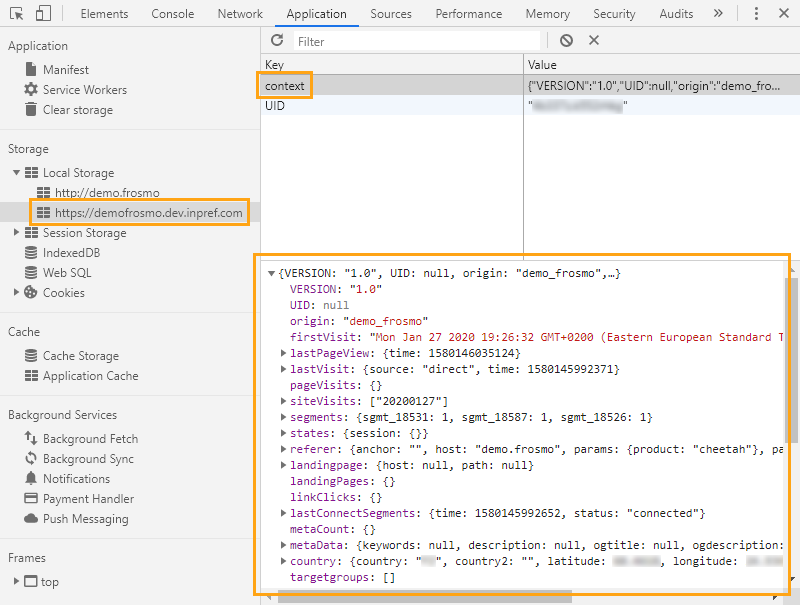Screen dimensions: 800x605
Task: Collapse the context JSON object in preview pane
Action: pyautogui.click(x=271, y=271)
